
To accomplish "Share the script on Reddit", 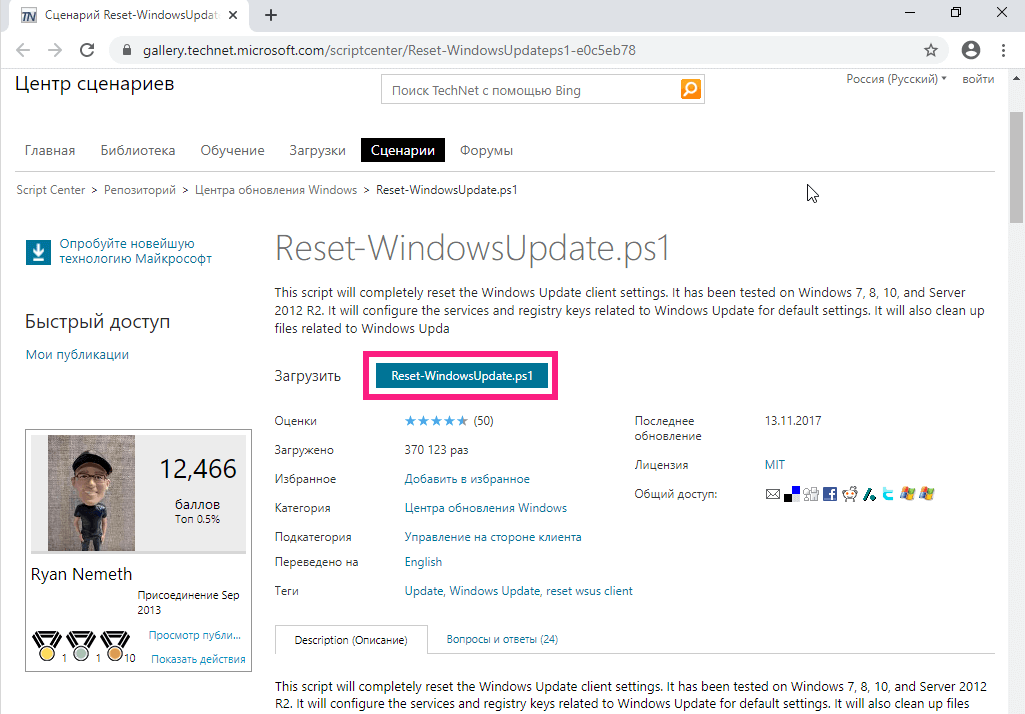I will [x=849, y=494].
